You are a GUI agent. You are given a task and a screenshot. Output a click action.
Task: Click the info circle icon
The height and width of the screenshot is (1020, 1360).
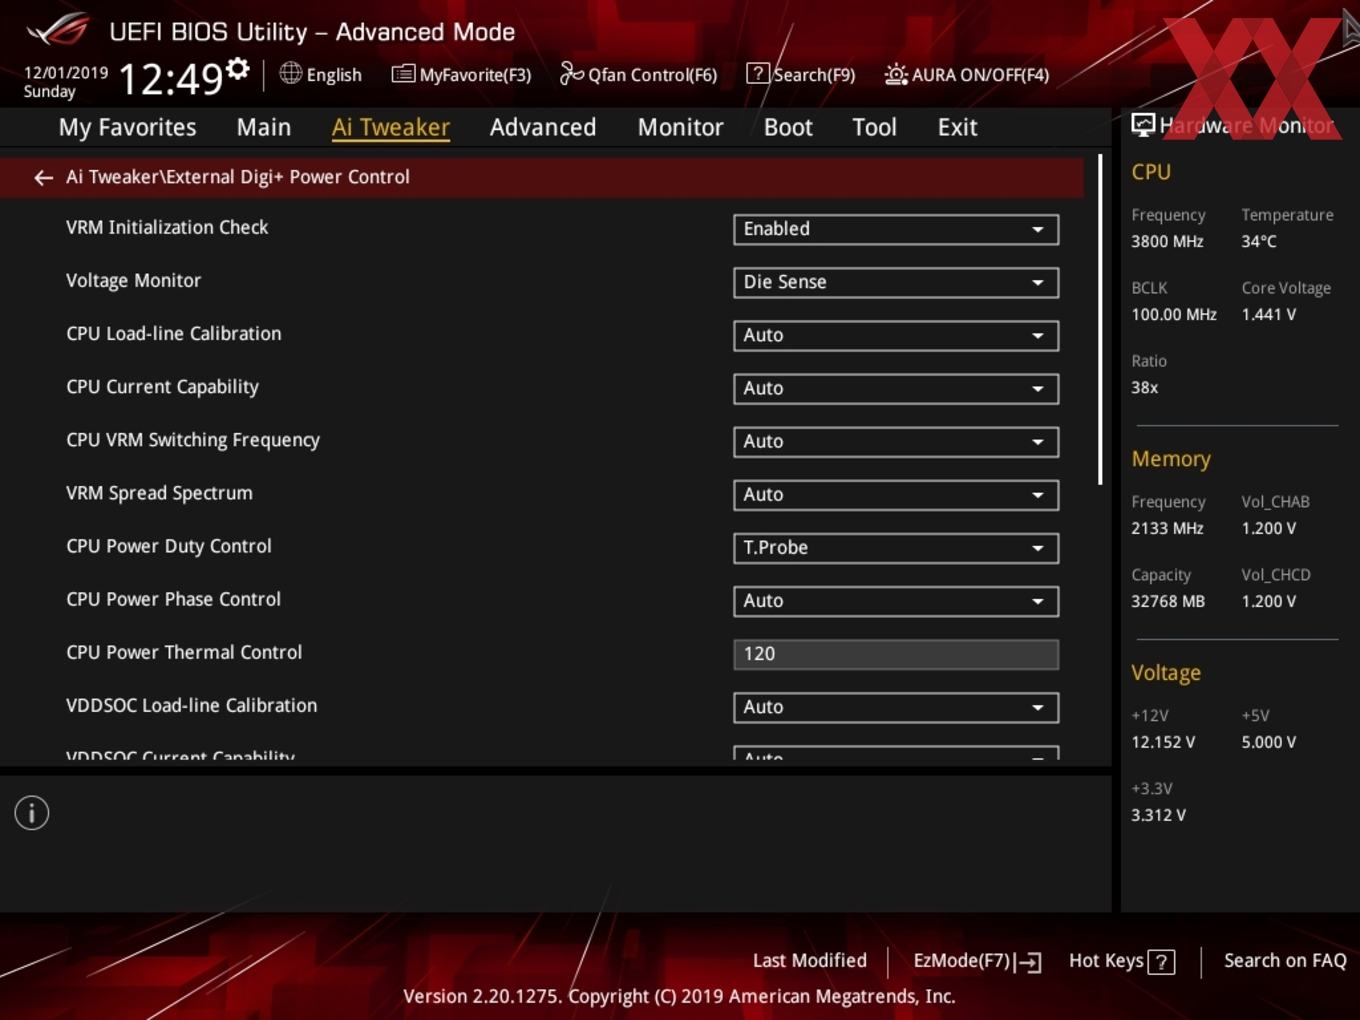pyautogui.click(x=32, y=813)
